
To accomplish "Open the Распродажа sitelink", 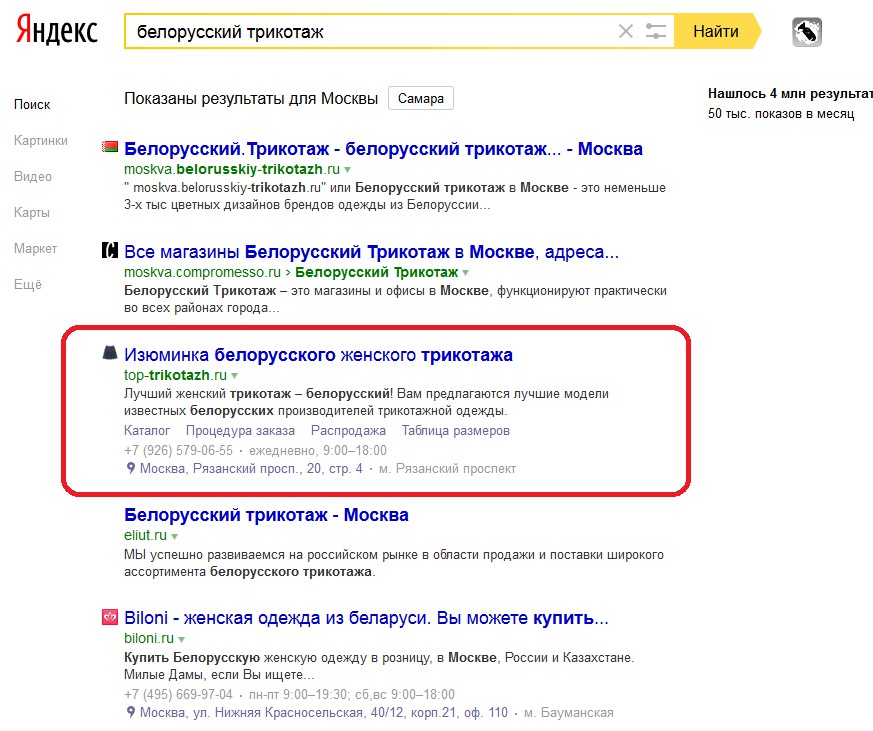I will point(348,431).
